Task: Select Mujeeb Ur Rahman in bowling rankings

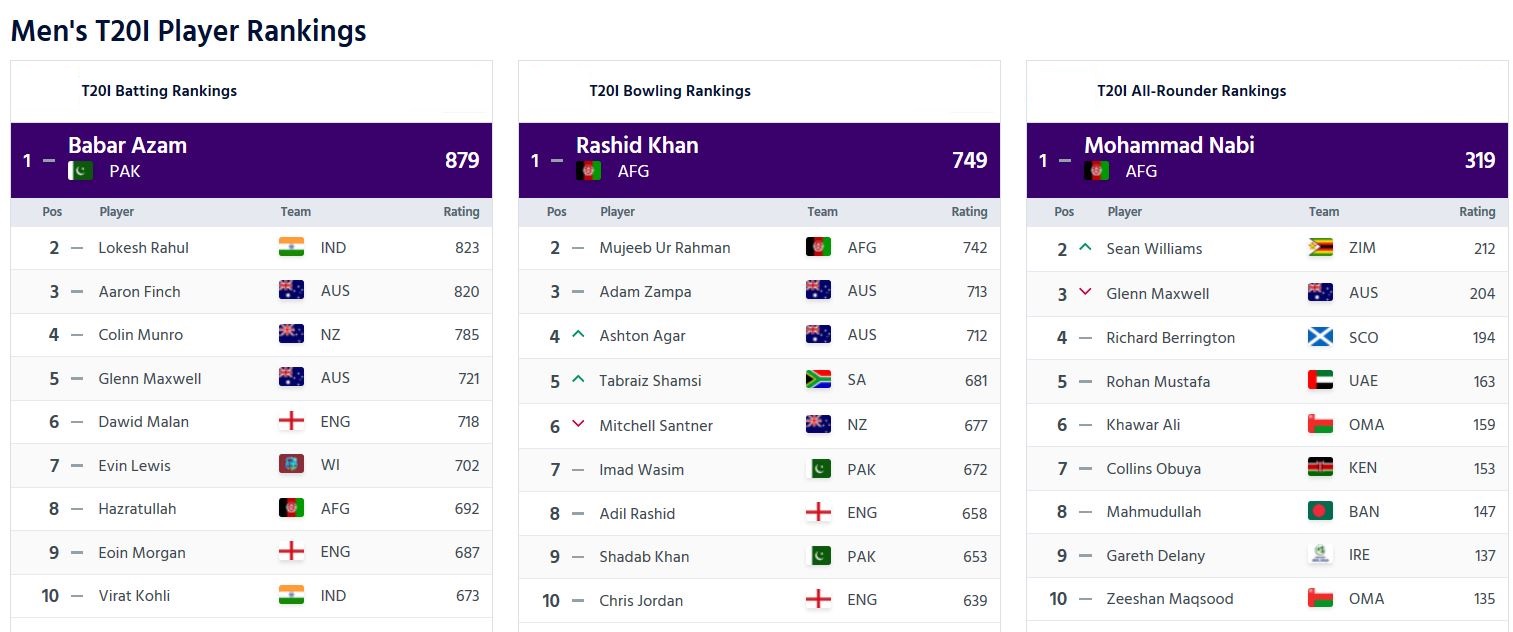Action: click(x=665, y=248)
